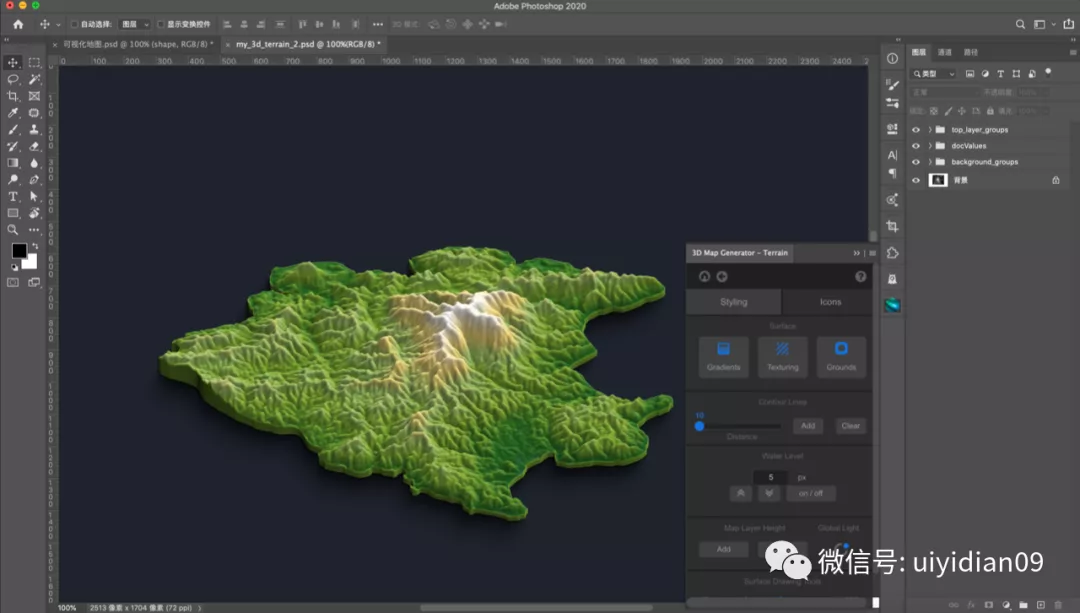
Task: Select the Crop tool in toolbar
Action: [13, 96]
